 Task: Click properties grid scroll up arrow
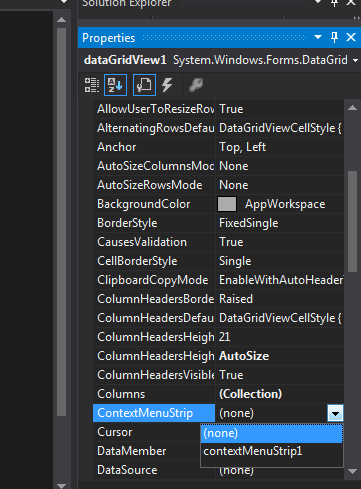(x=352, y=108)
